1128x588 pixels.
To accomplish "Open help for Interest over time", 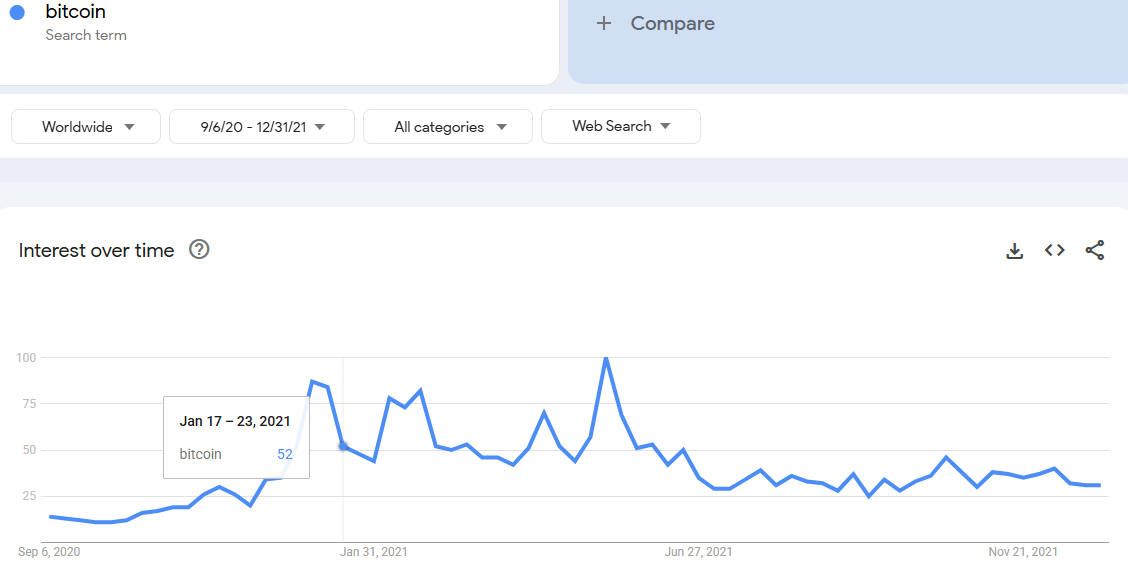I will pos(199,250).
